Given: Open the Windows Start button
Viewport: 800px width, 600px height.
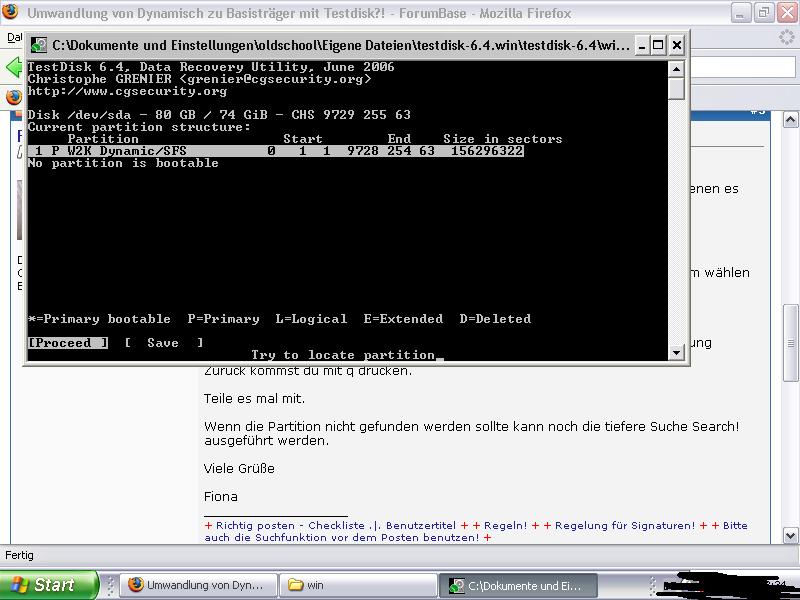Looking at the screenshot, I should point(49,585).
